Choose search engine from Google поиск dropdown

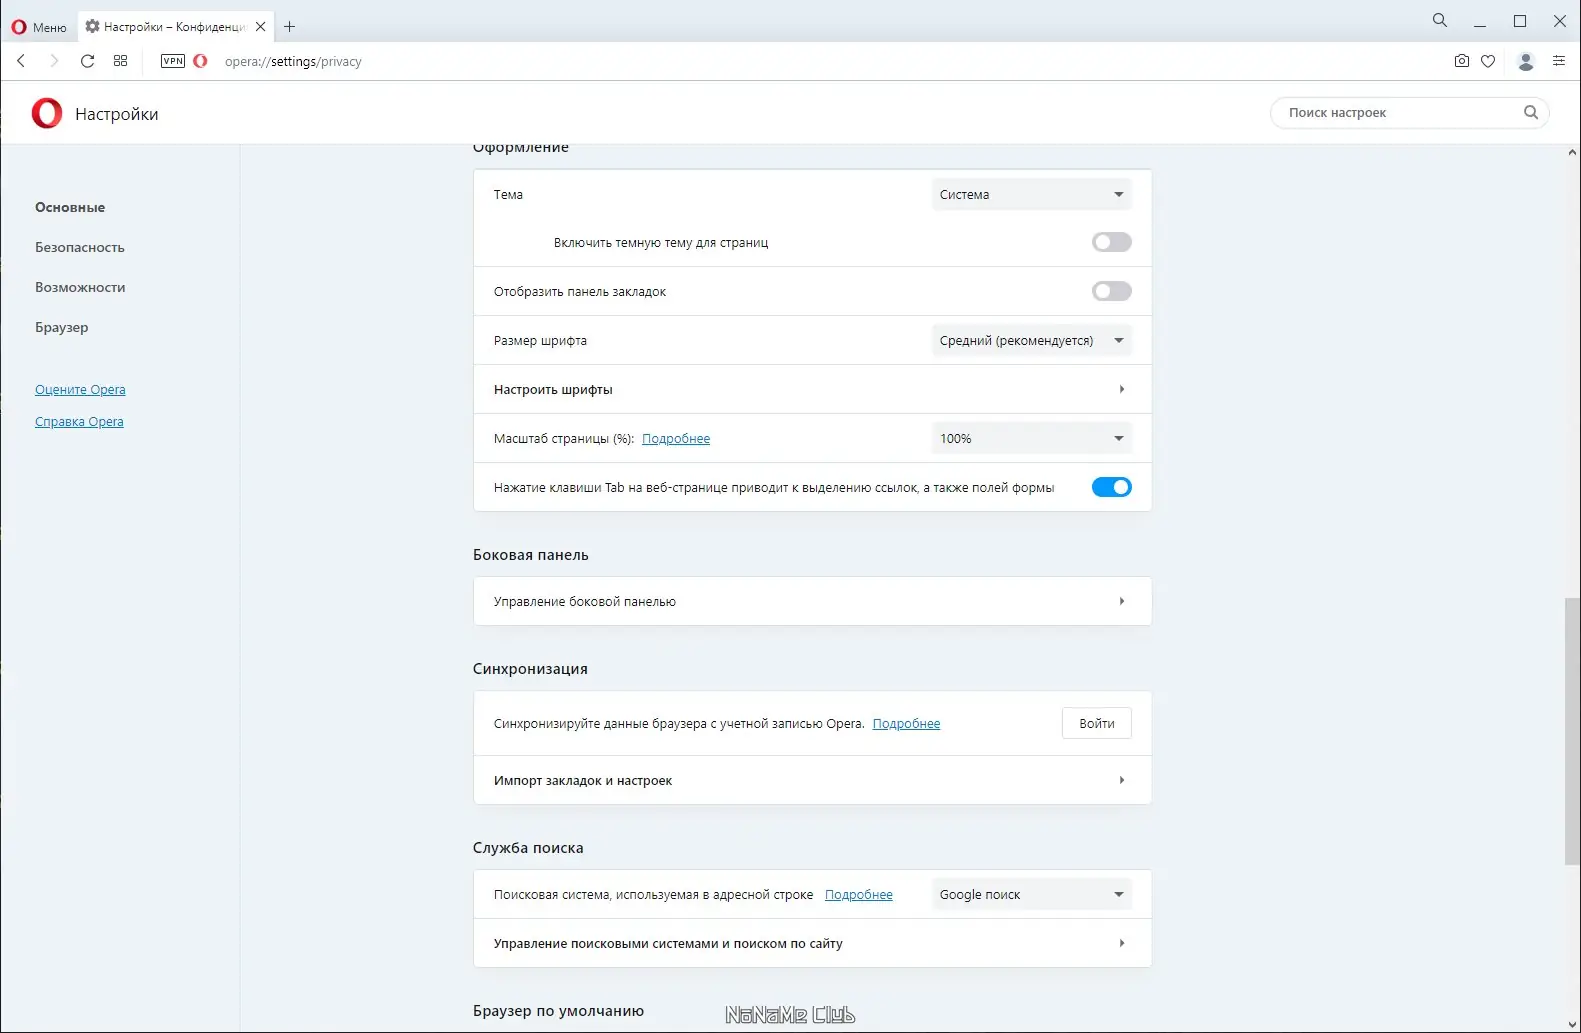pos(1031,894)
